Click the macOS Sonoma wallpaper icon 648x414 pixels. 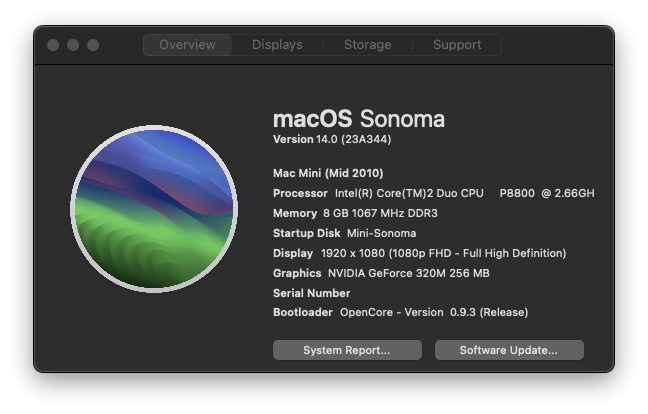tap(154, 209)
